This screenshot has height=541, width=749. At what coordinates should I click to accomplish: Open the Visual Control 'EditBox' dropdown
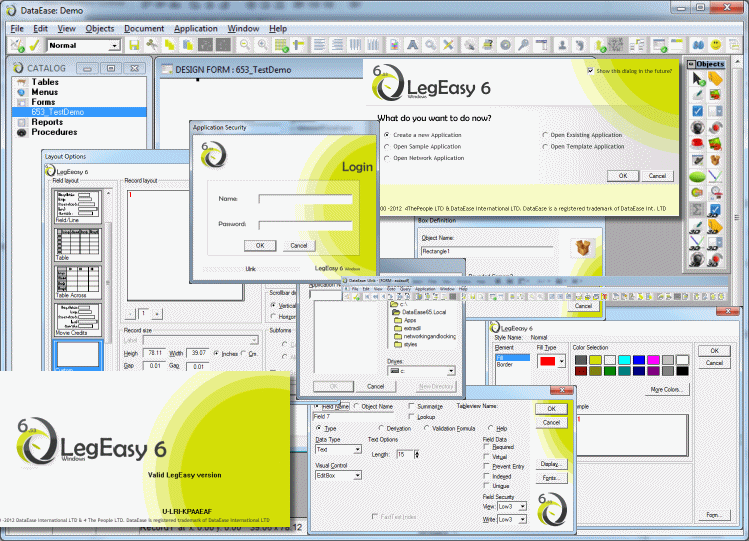(357, 476)
